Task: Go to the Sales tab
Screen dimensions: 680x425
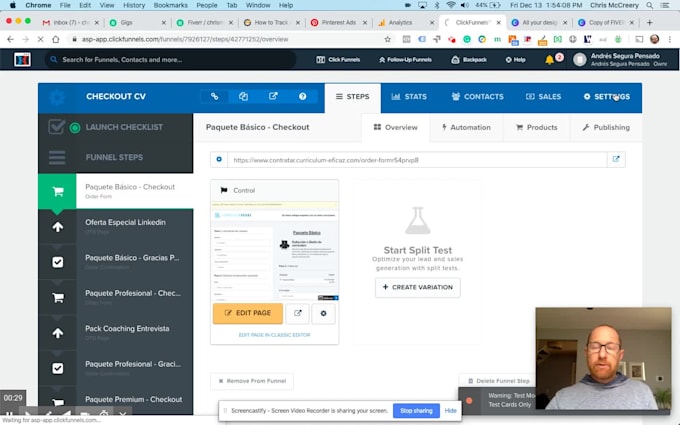Action: click(x=543, y=97)
